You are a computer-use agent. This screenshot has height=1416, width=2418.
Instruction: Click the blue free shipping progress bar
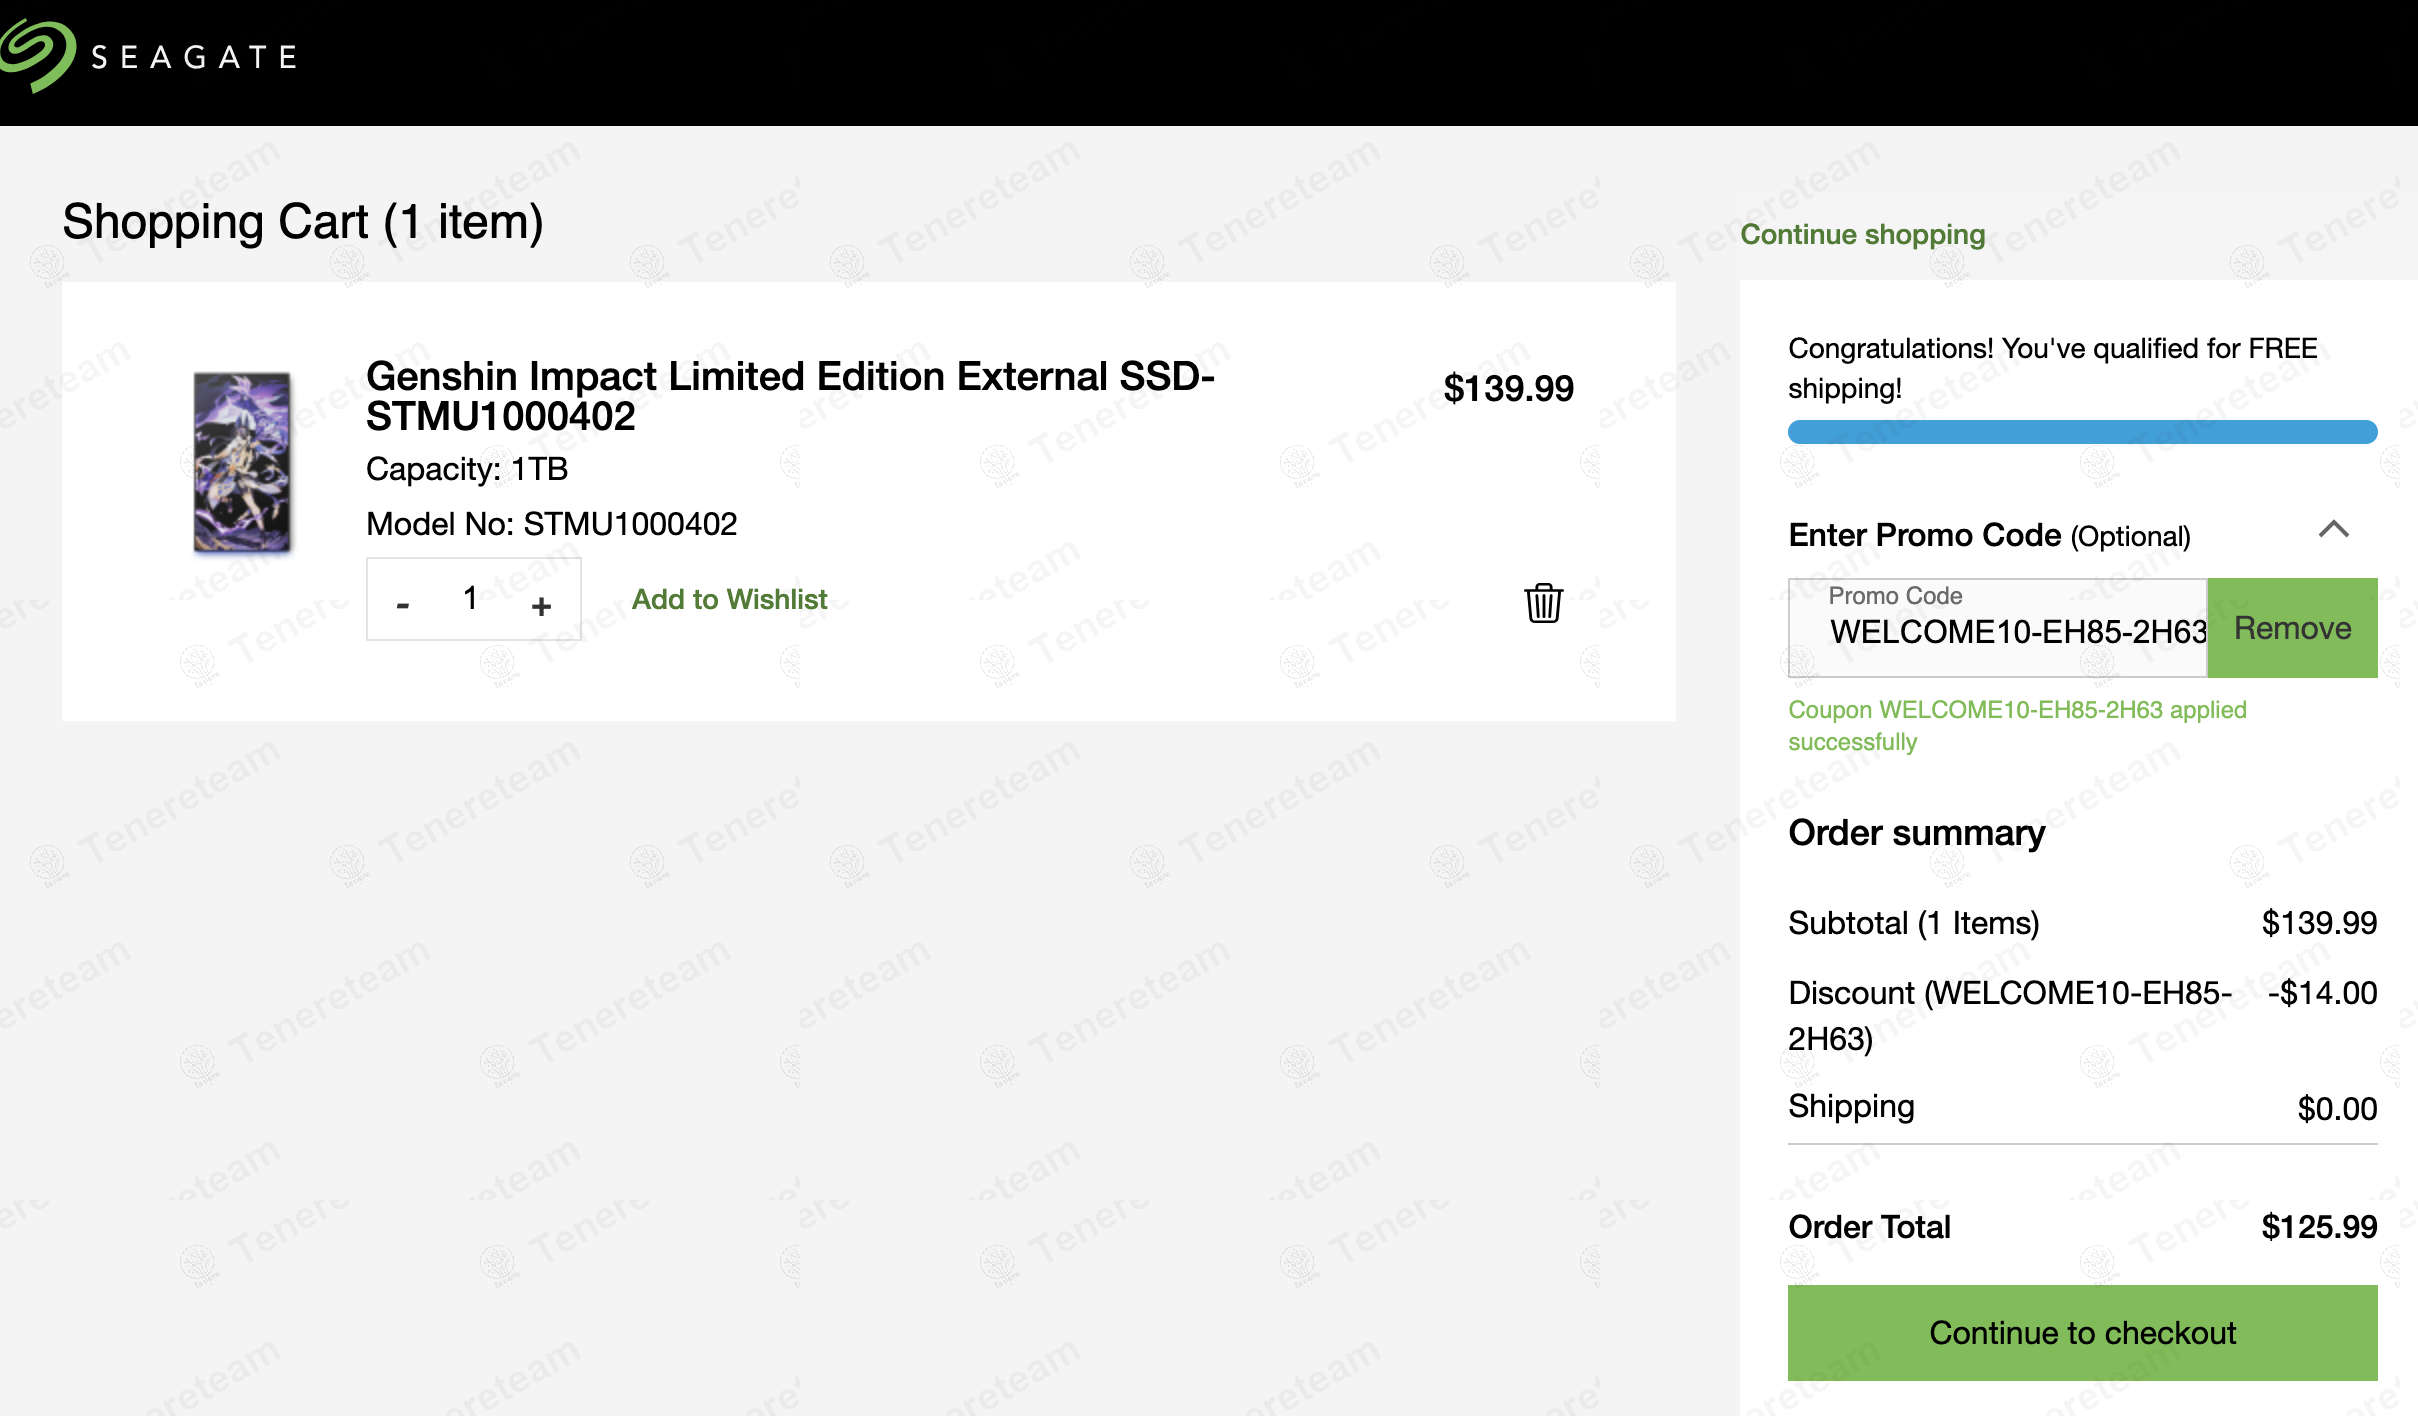(2082, 432)
